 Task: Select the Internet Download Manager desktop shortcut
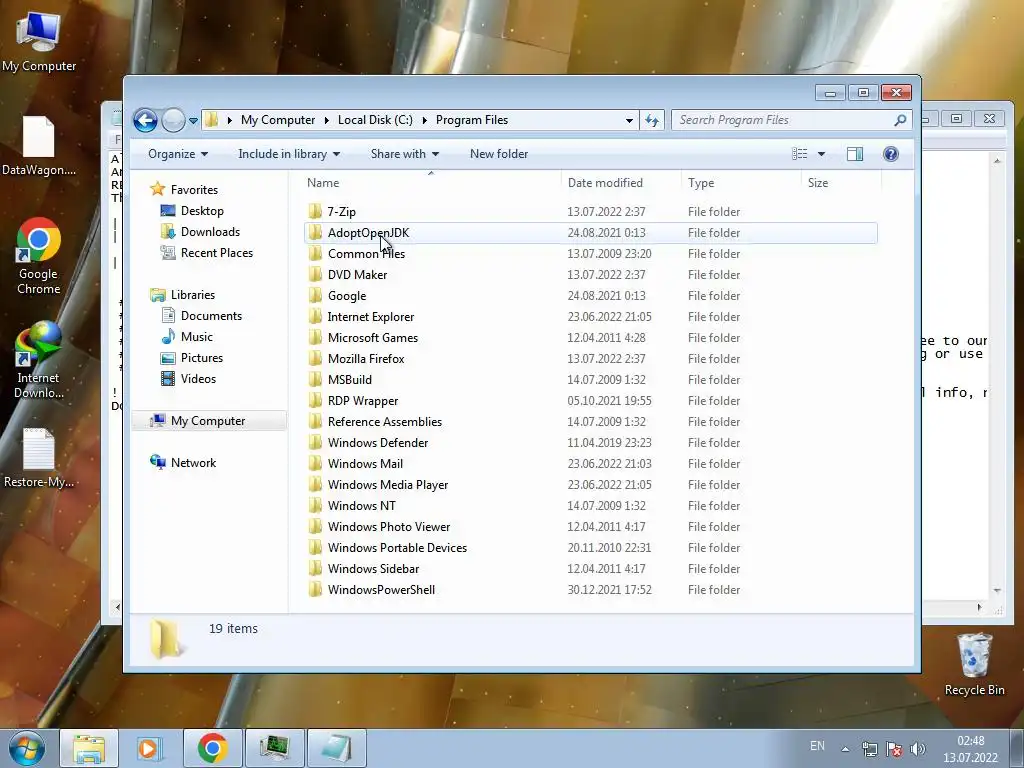tap(39, 360)
